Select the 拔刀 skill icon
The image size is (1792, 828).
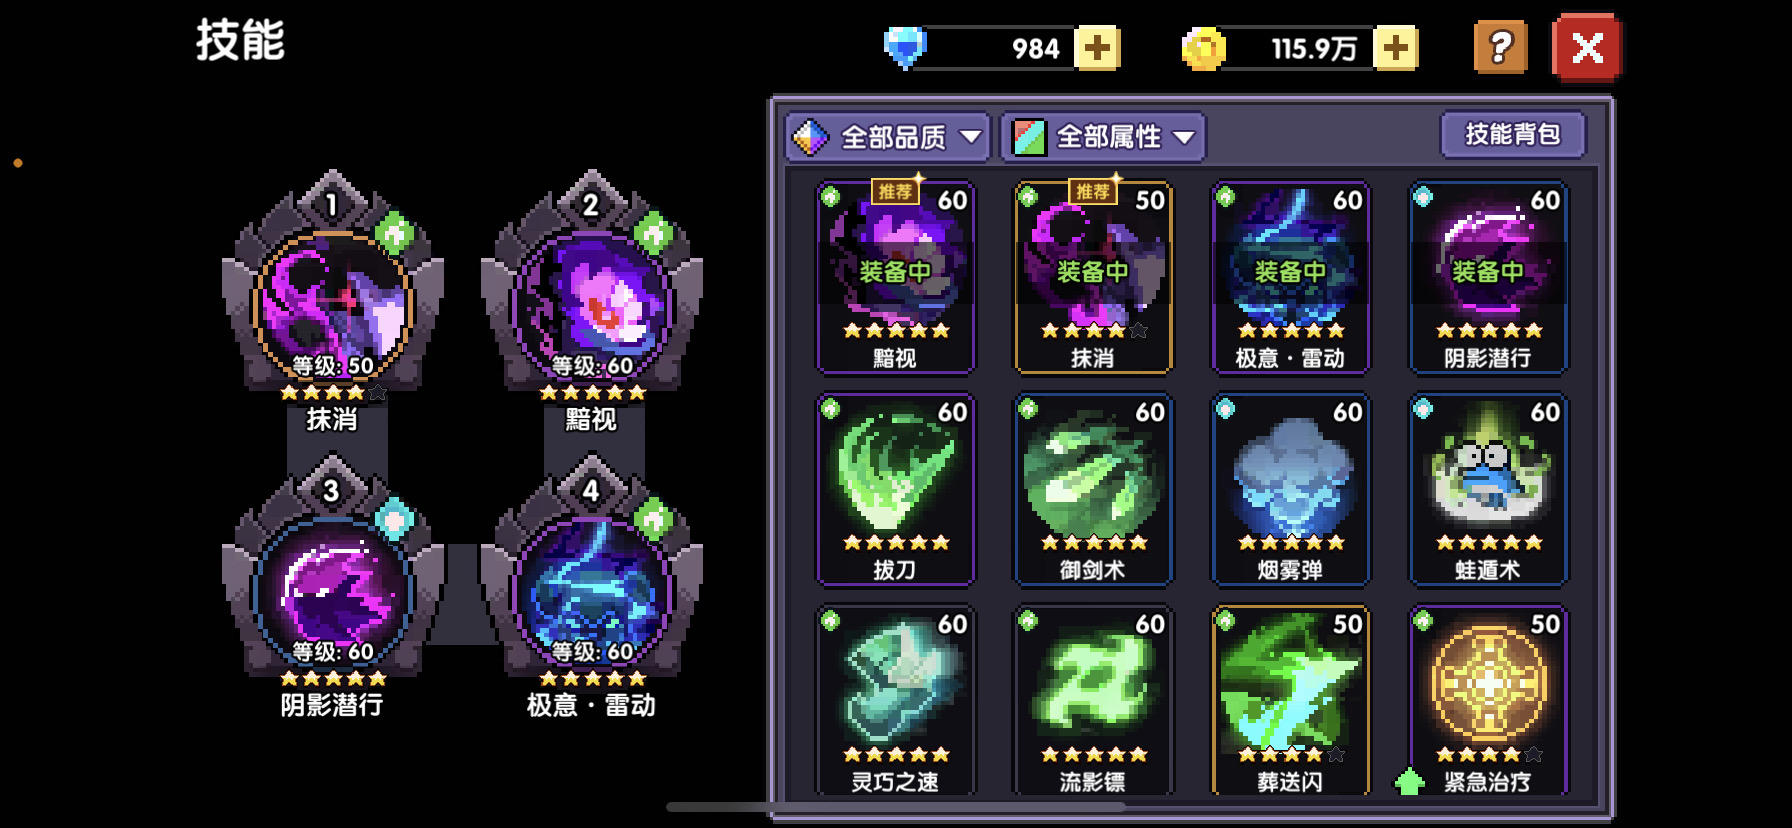coord(895,489)
